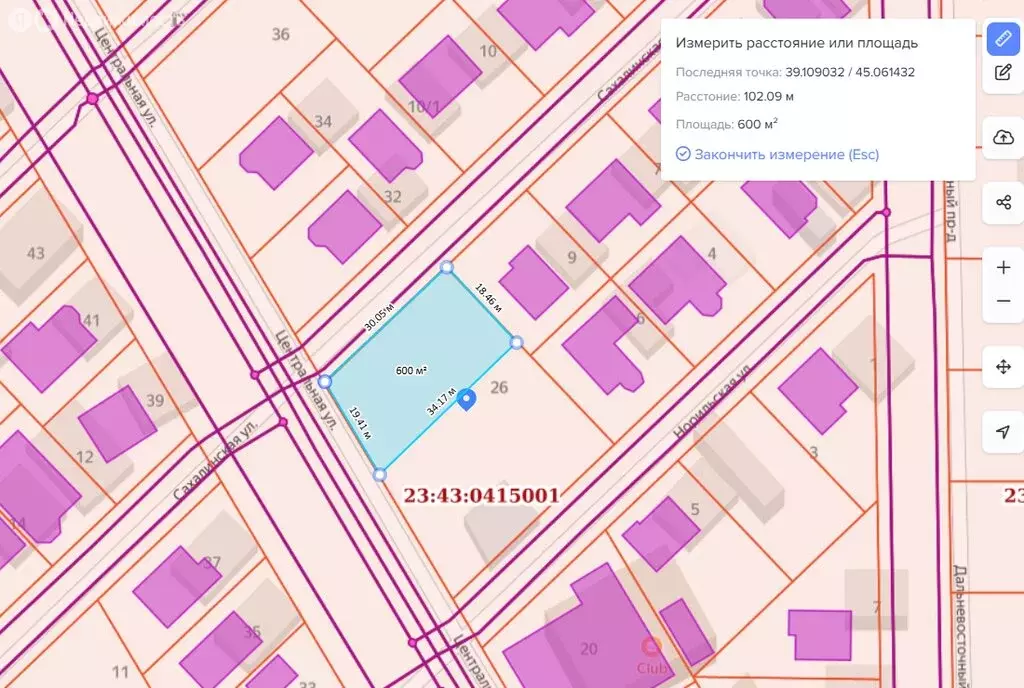
Task: Click the geolocation arrow icon
Action: pos(1004,432)
